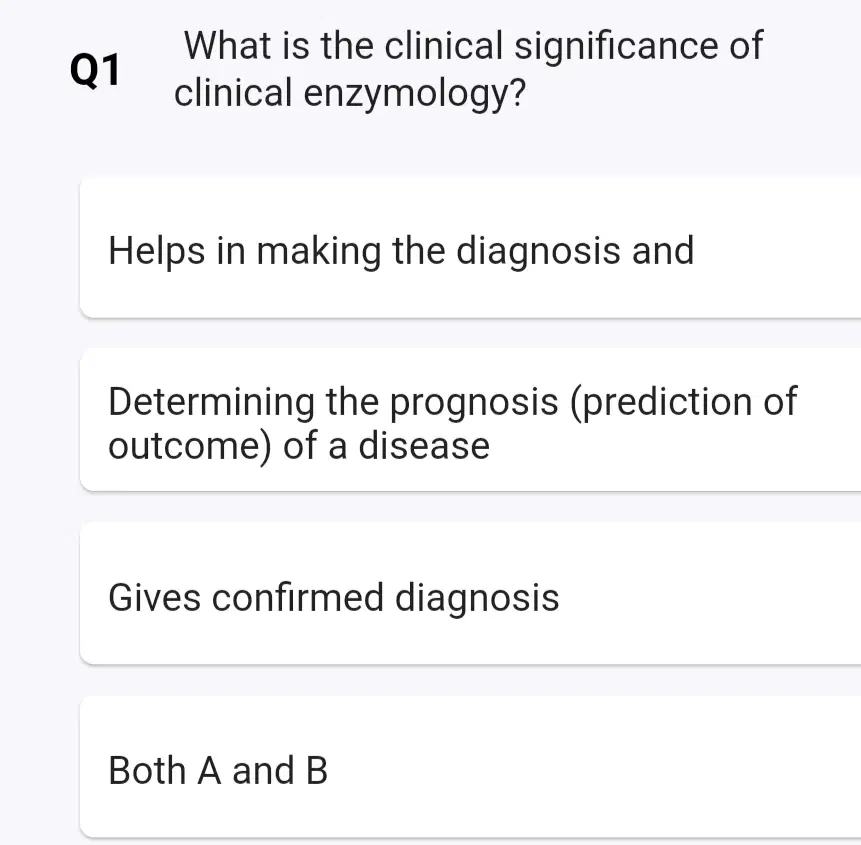The image size is (861, 845).
Task: Select the option starting with 'Determining'
Action: pyautogui.click(x=470, y=421)
